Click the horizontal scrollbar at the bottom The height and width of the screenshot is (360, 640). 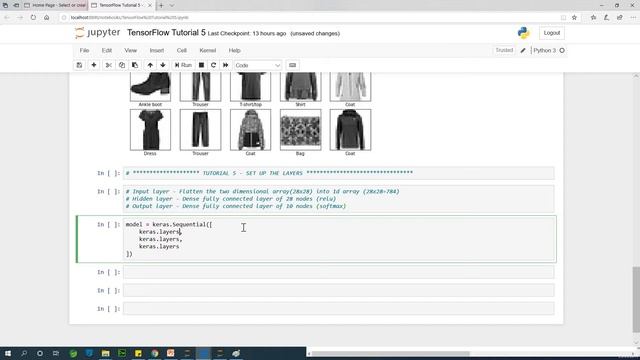(391, 353)
